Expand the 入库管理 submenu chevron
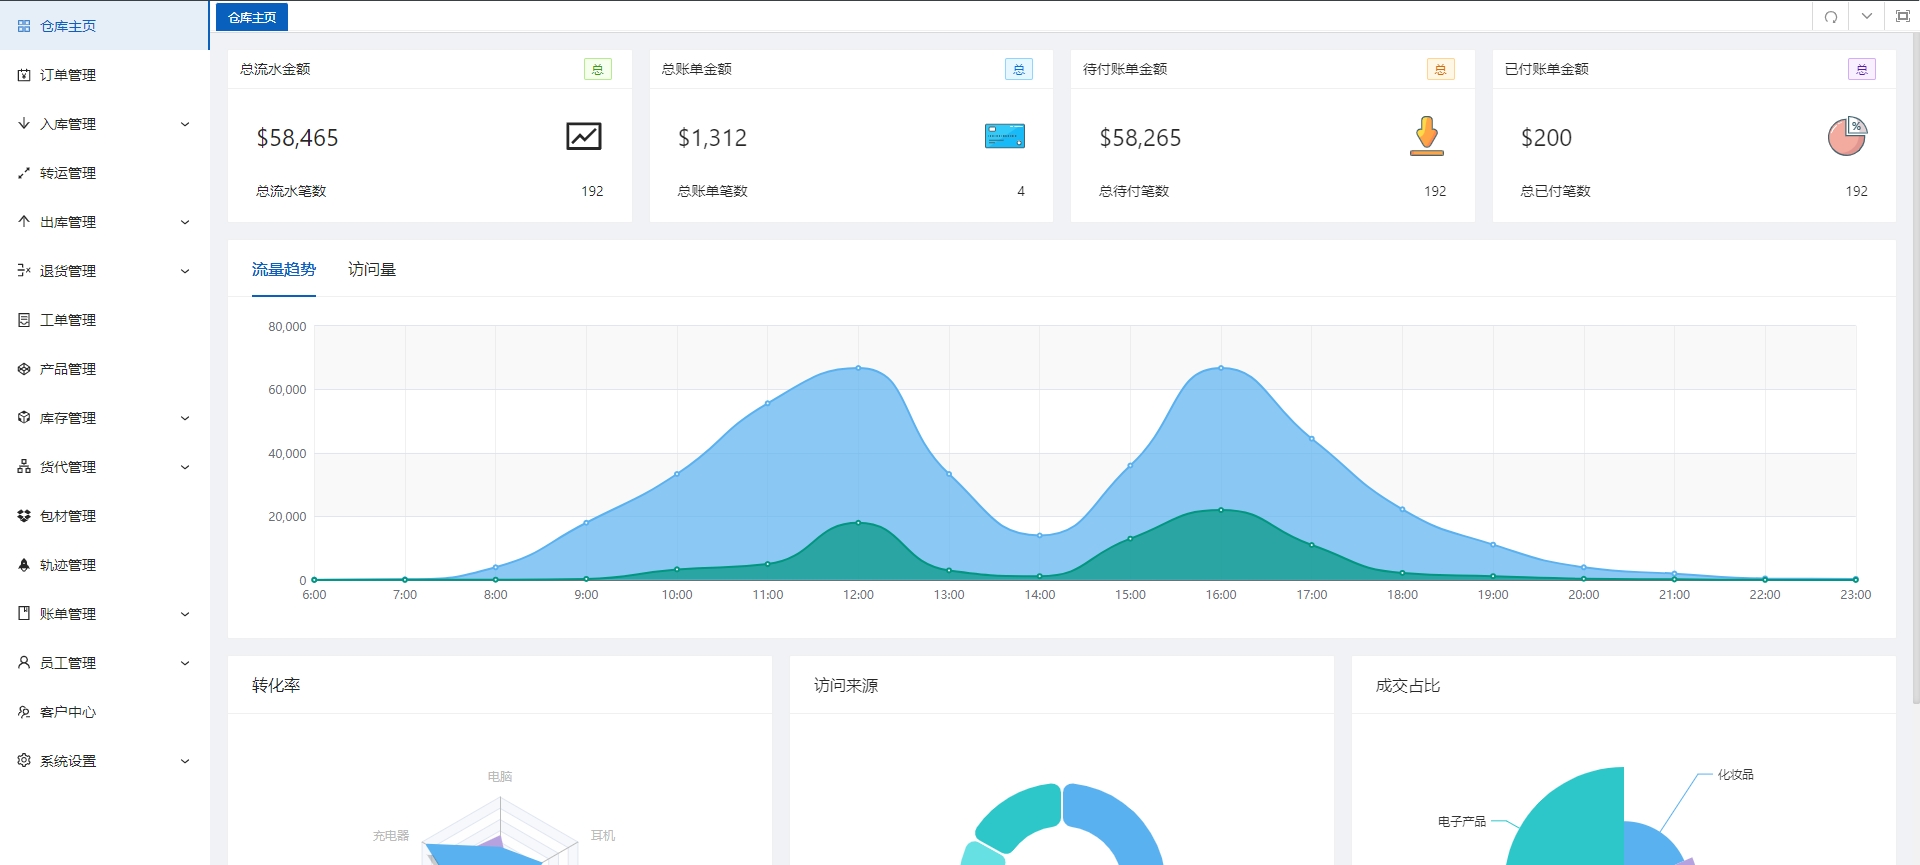The height and width of the screenshot is (865, 1920). pos(185,124)
